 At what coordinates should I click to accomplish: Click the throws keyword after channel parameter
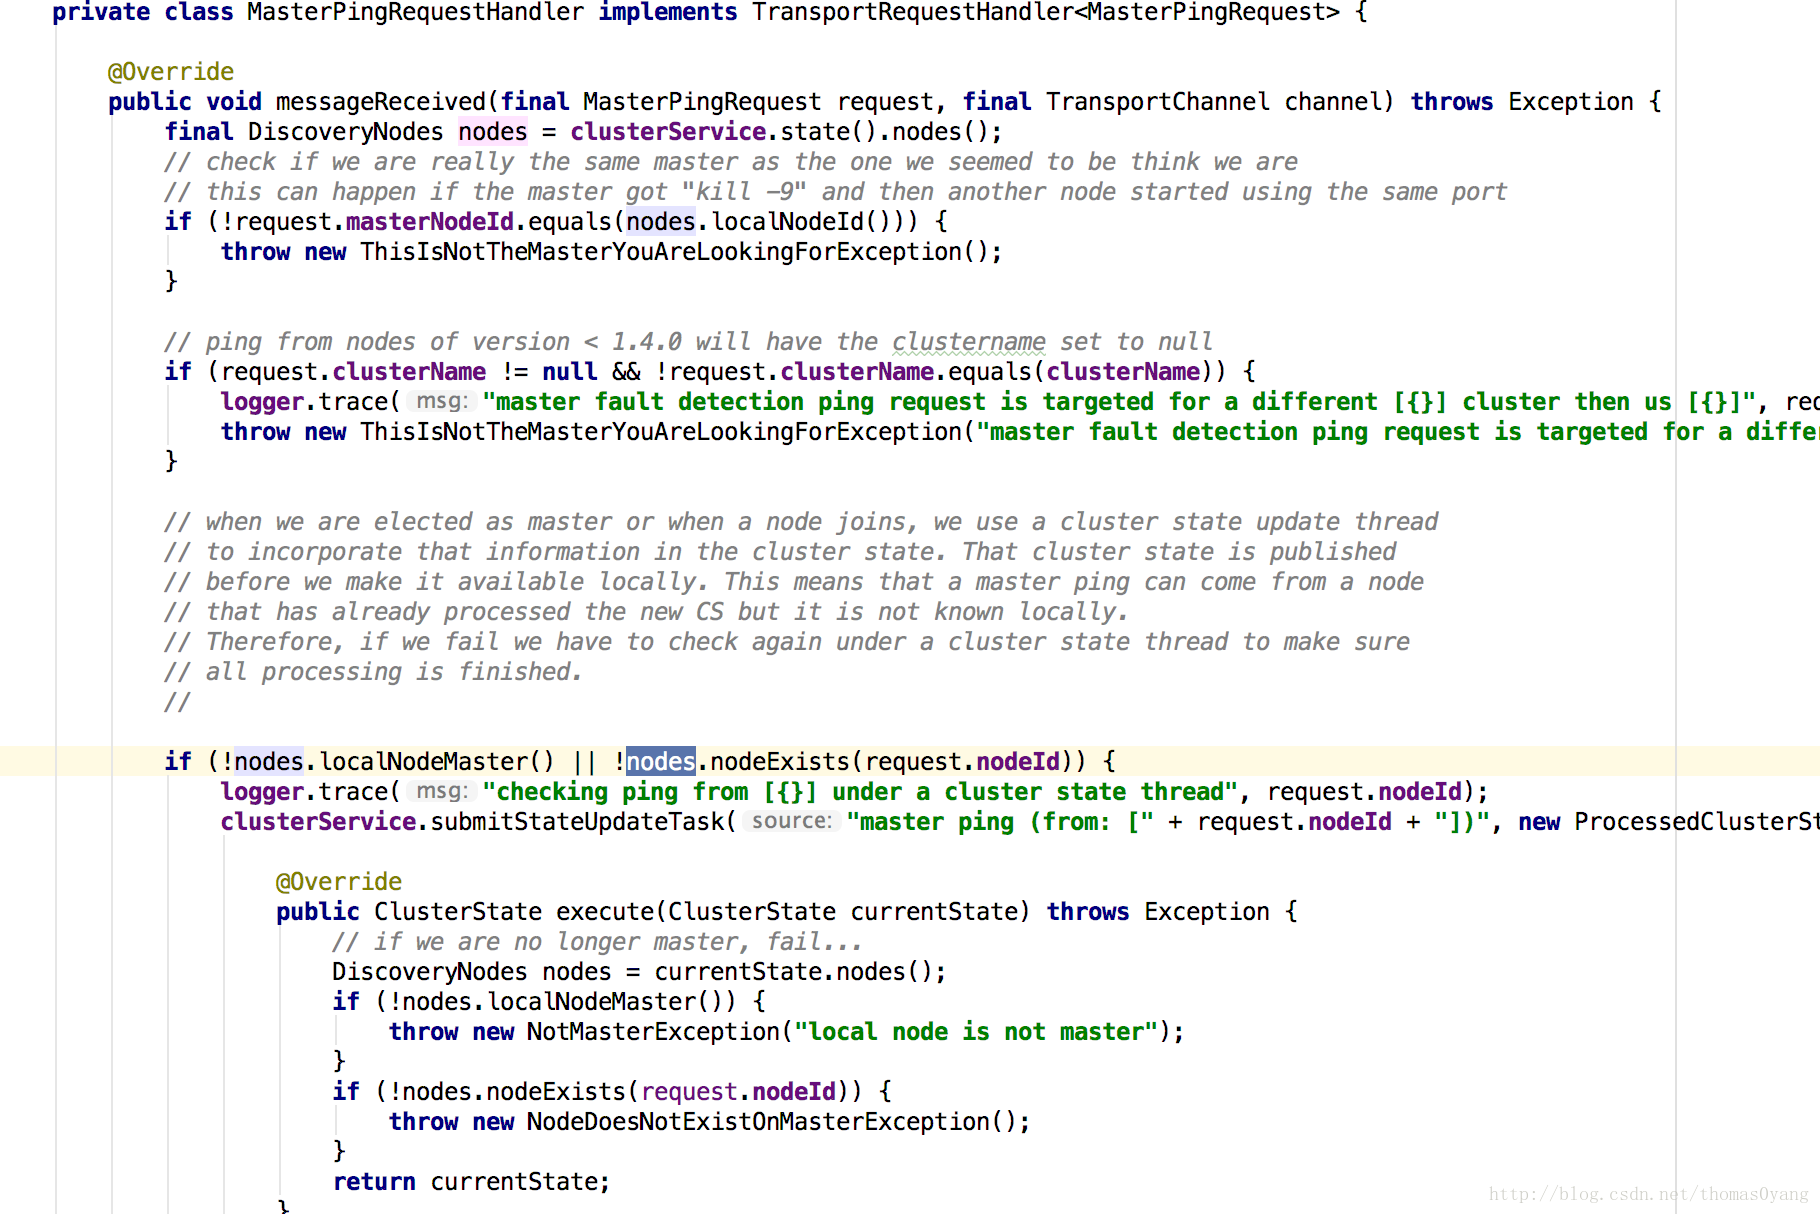(1451, 102)
